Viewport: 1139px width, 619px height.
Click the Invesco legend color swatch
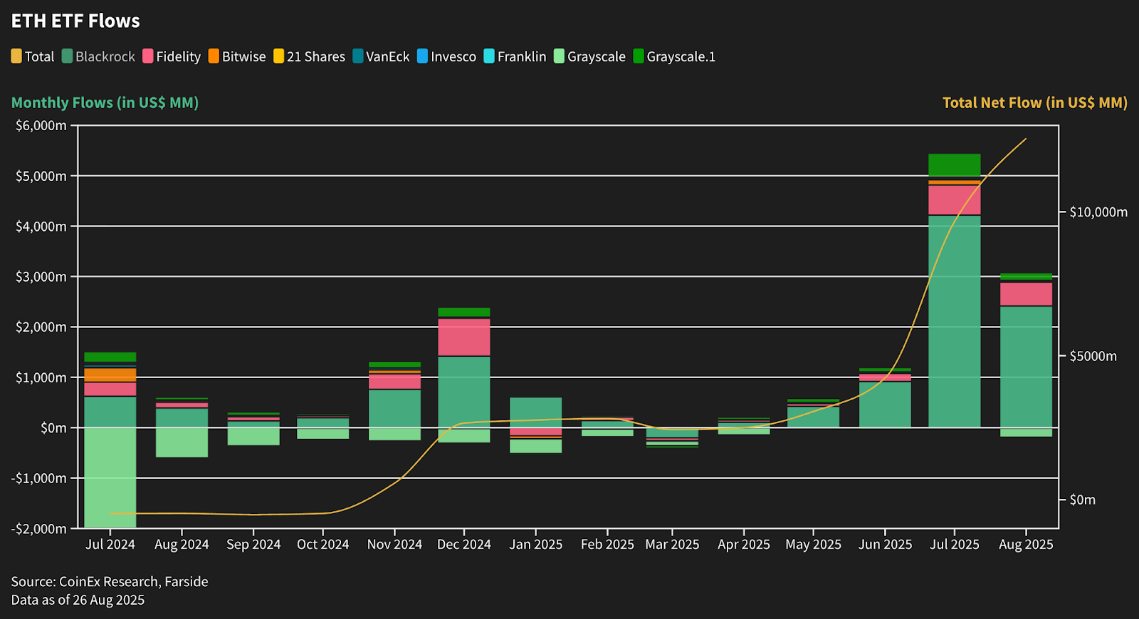pyautogui.click(x=422, y=57)
